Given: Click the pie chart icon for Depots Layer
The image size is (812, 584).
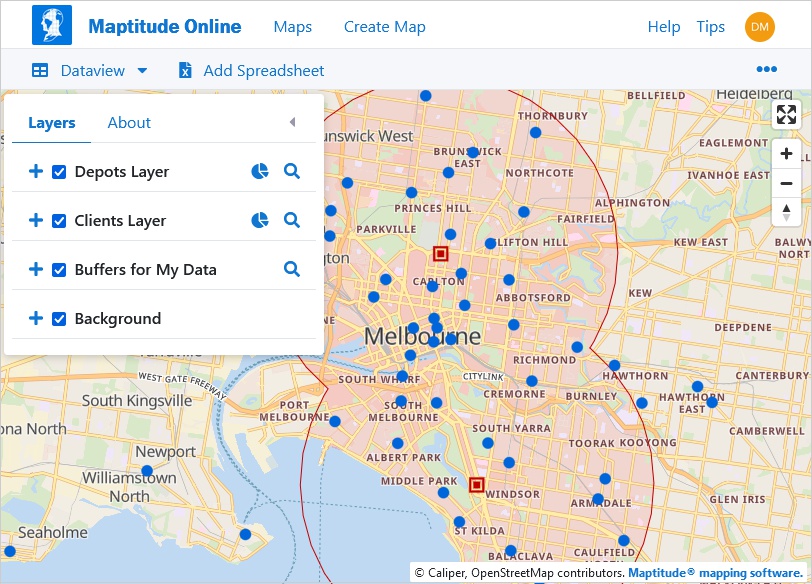Looking at the screenshot, I should coord(259,171).
